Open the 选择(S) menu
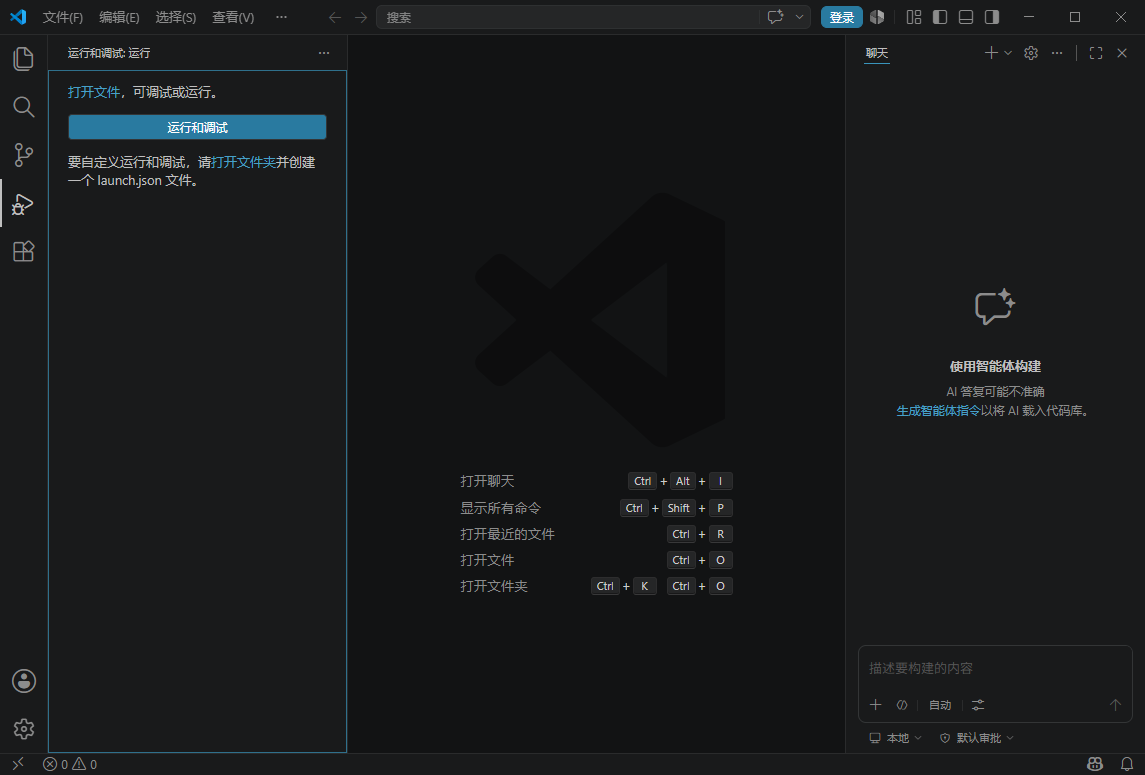The width and height of the screenshot is (1145, 775). pos(175,17)
